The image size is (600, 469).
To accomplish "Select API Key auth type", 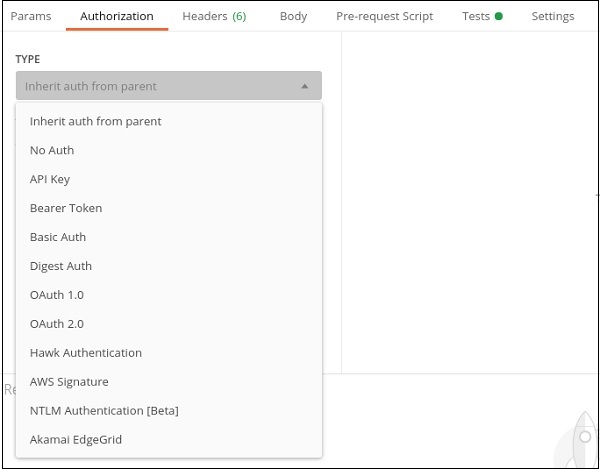I will coord(50,179).
